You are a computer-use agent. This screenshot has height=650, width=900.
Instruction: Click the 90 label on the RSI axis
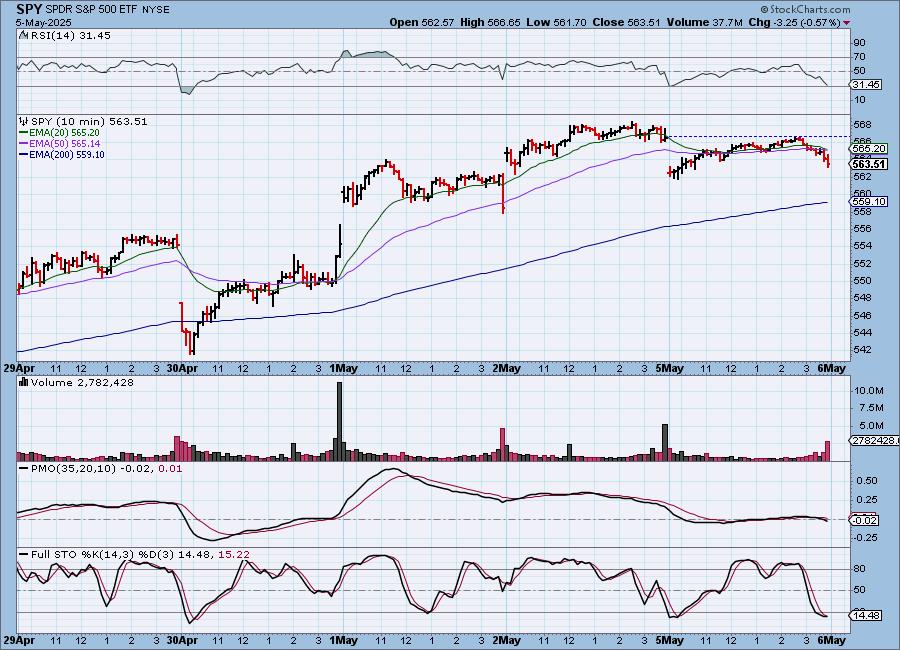click(860, 42)
